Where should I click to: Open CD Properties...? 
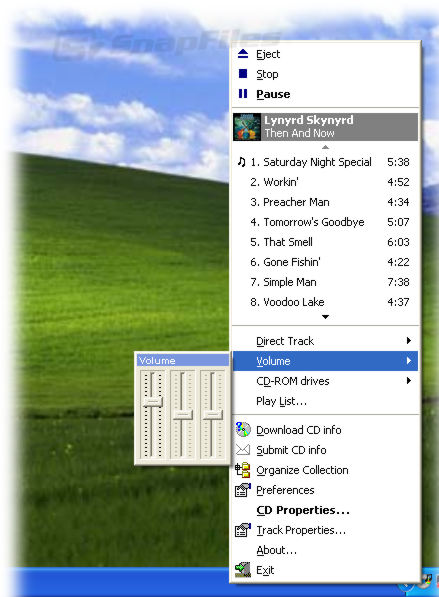pos(326,510)
